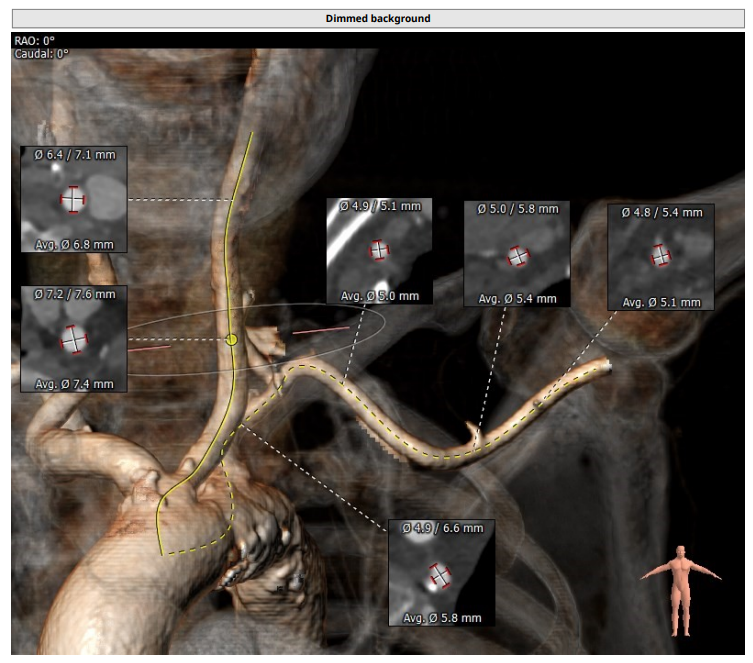Click the Avg. Ø 7.4 mm label
The image size is (753, 663).
click(x=74, y=384)
